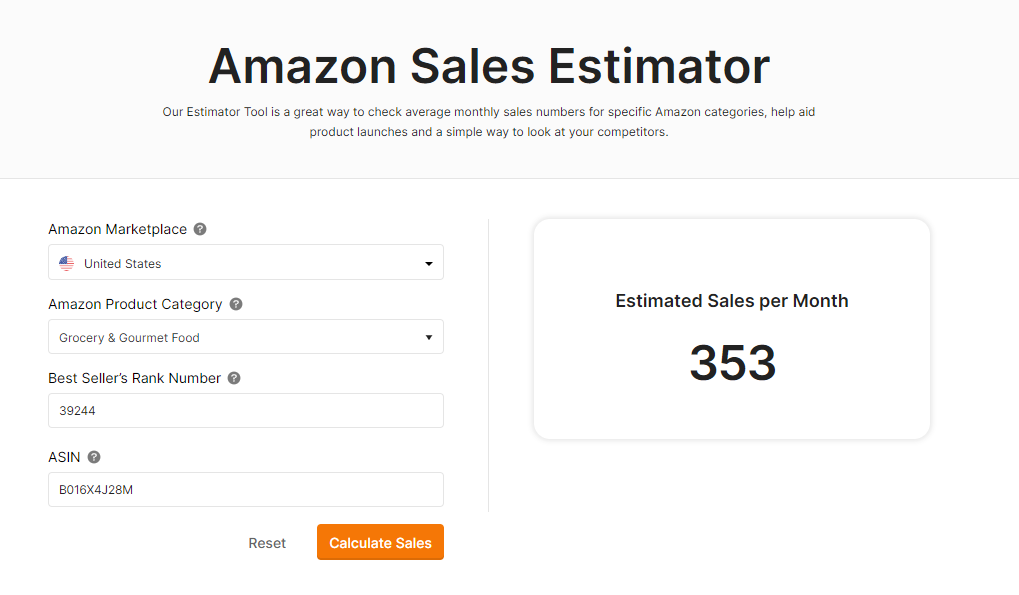Click the Amazon Marketplace help icon
The height and width of the screenshot is (595, 1019).
[x=200, y=229]
